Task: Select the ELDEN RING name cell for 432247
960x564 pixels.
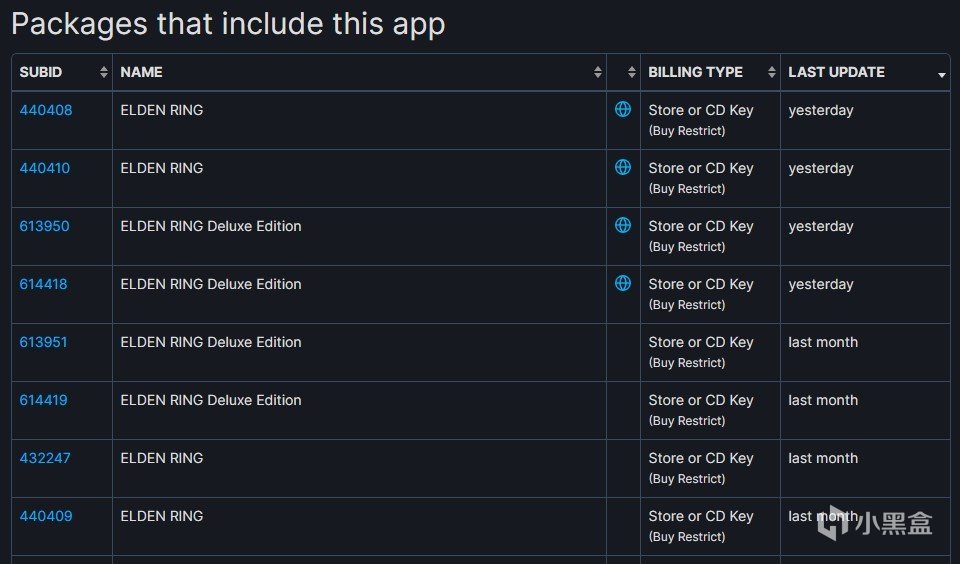Action: point(359,468)
